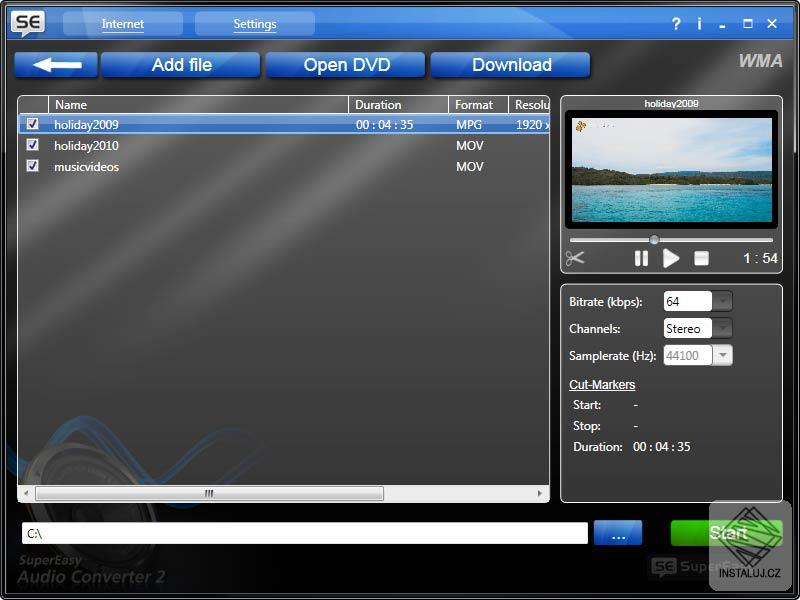Click the SE logo icon top left

(29, 23)
